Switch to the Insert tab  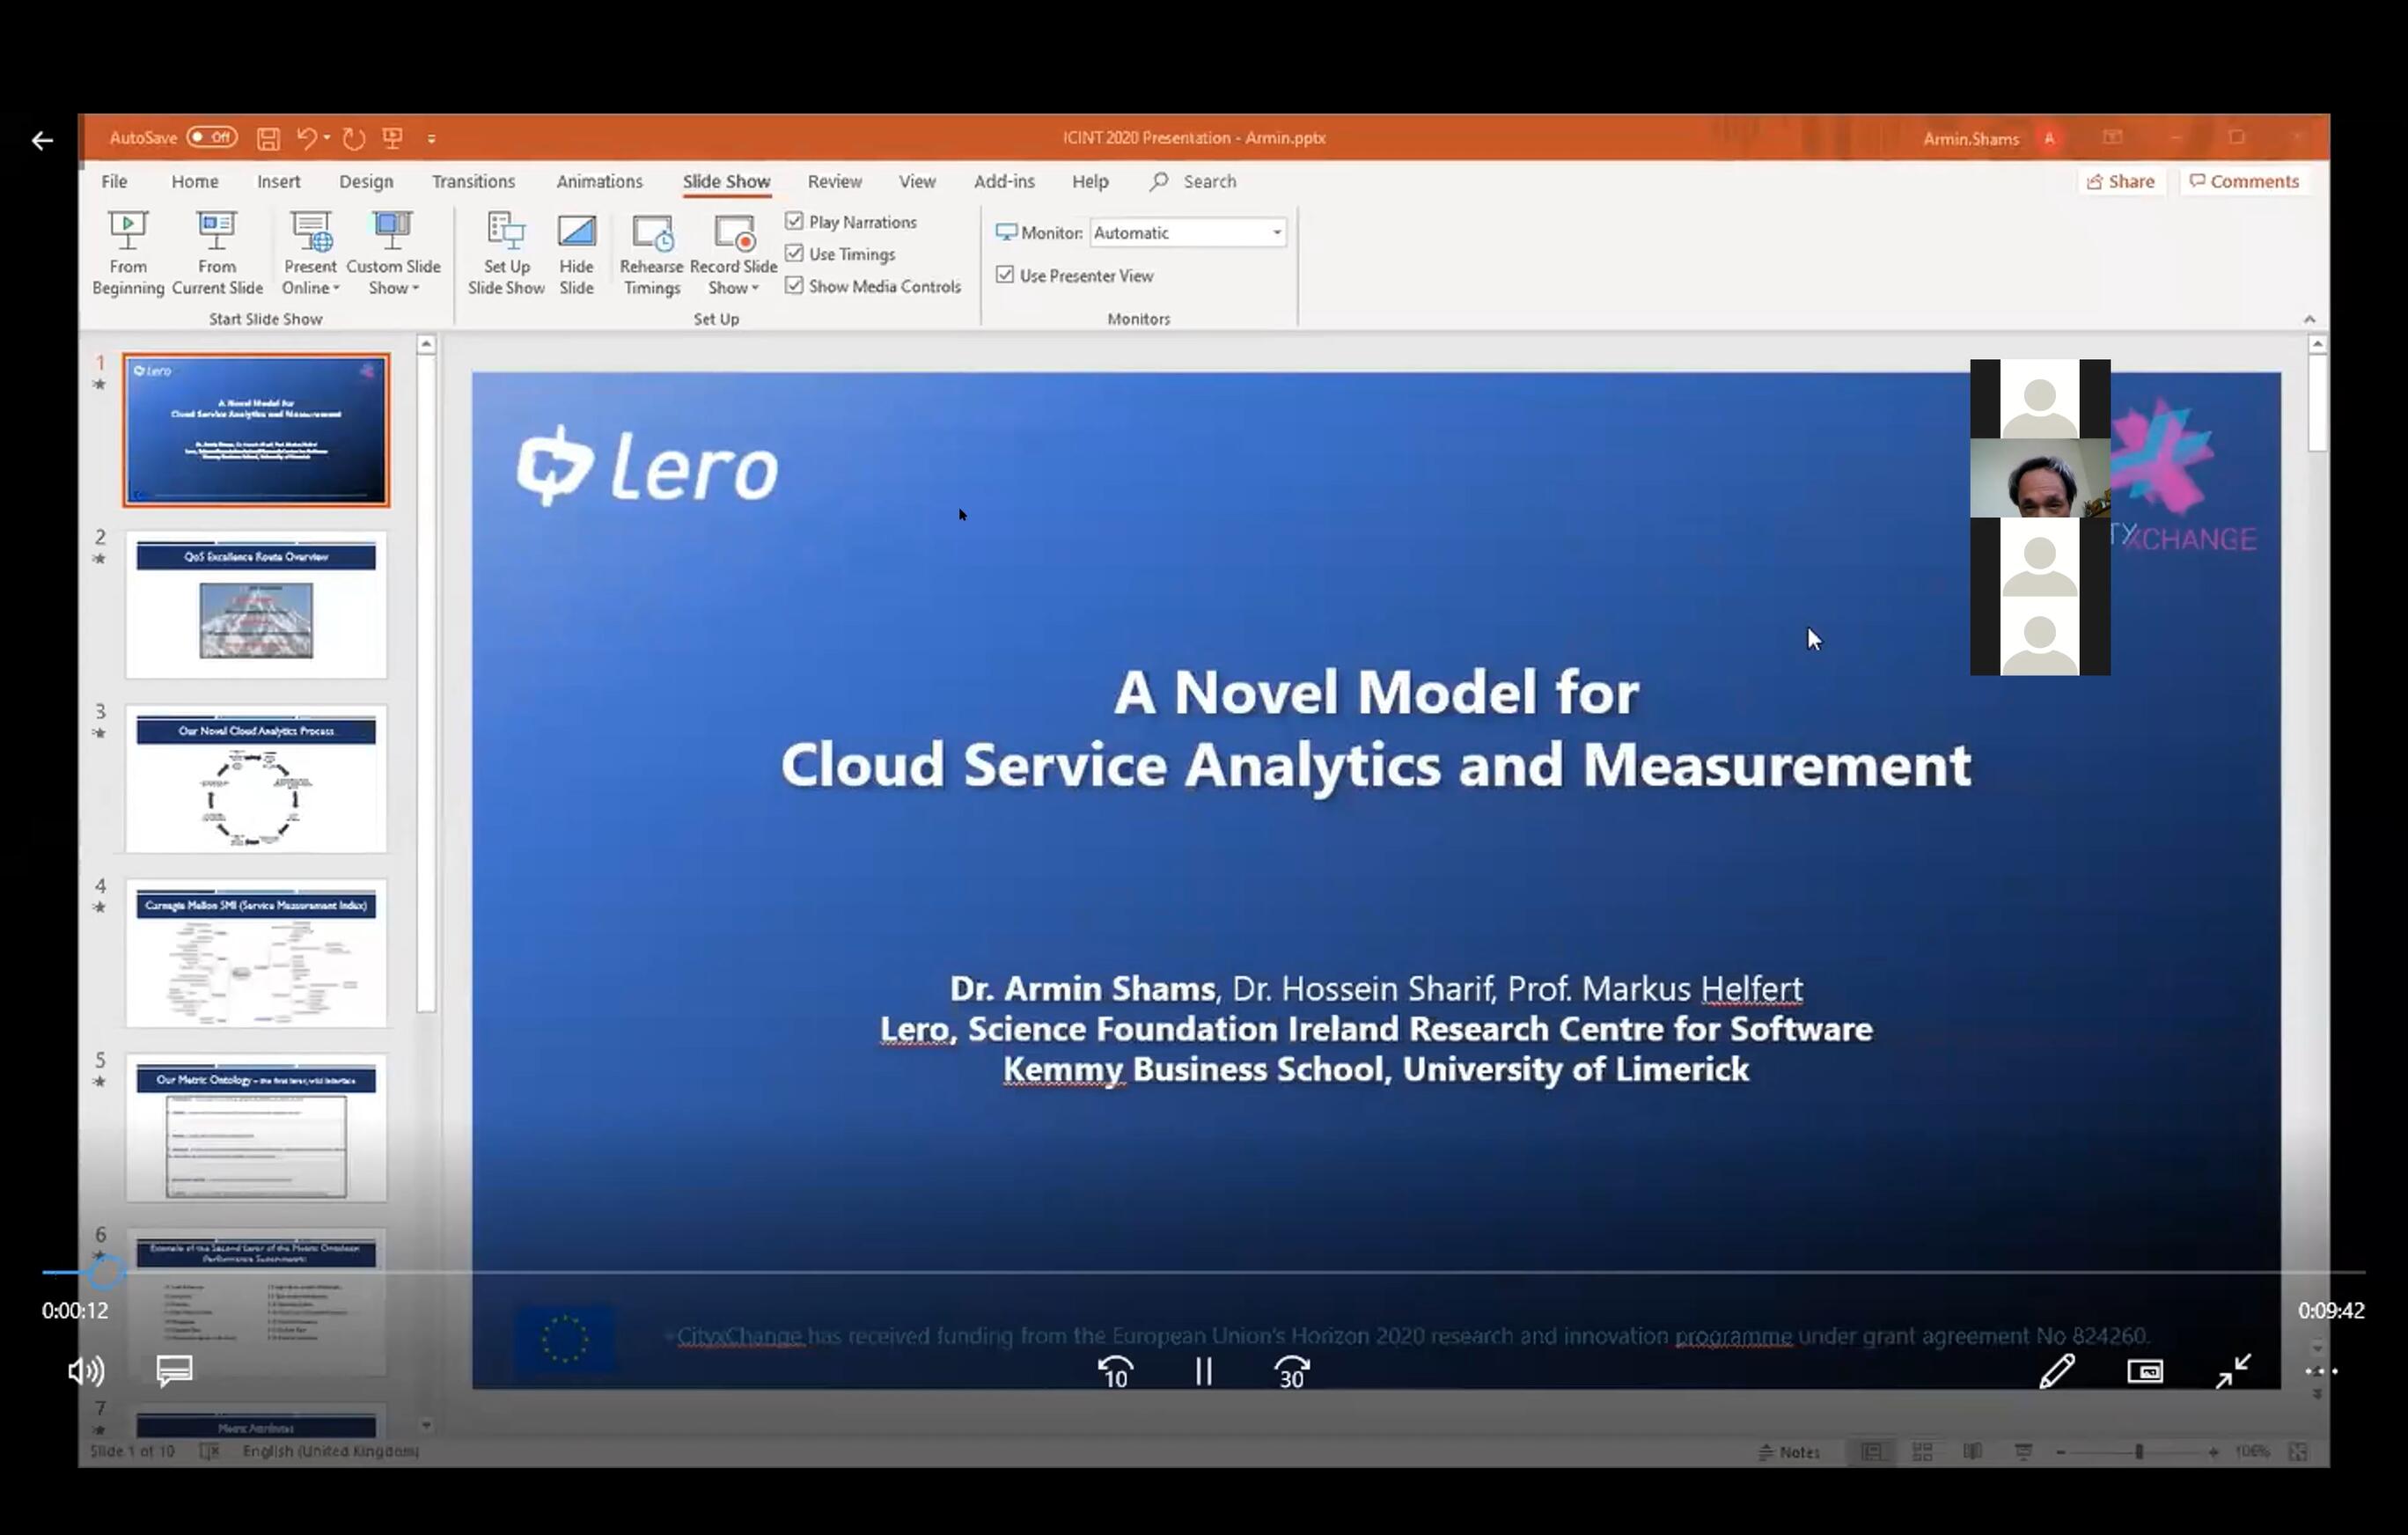coord(278,182)
